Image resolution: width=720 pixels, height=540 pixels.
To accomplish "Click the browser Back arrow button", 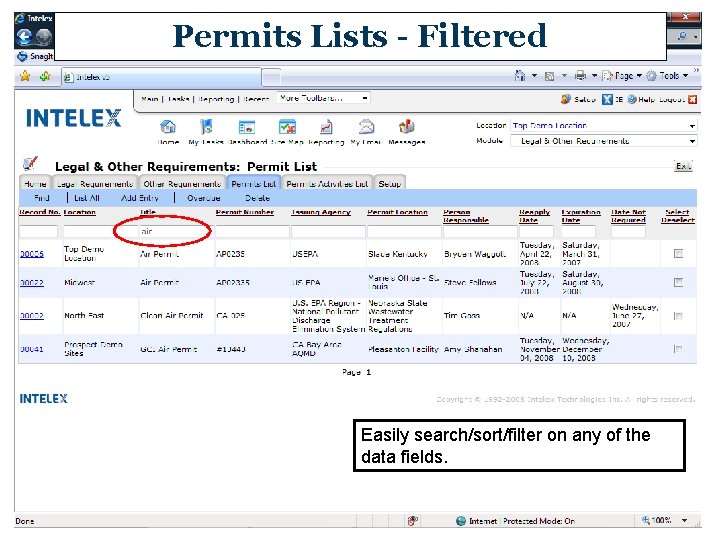I will (24, 37).
